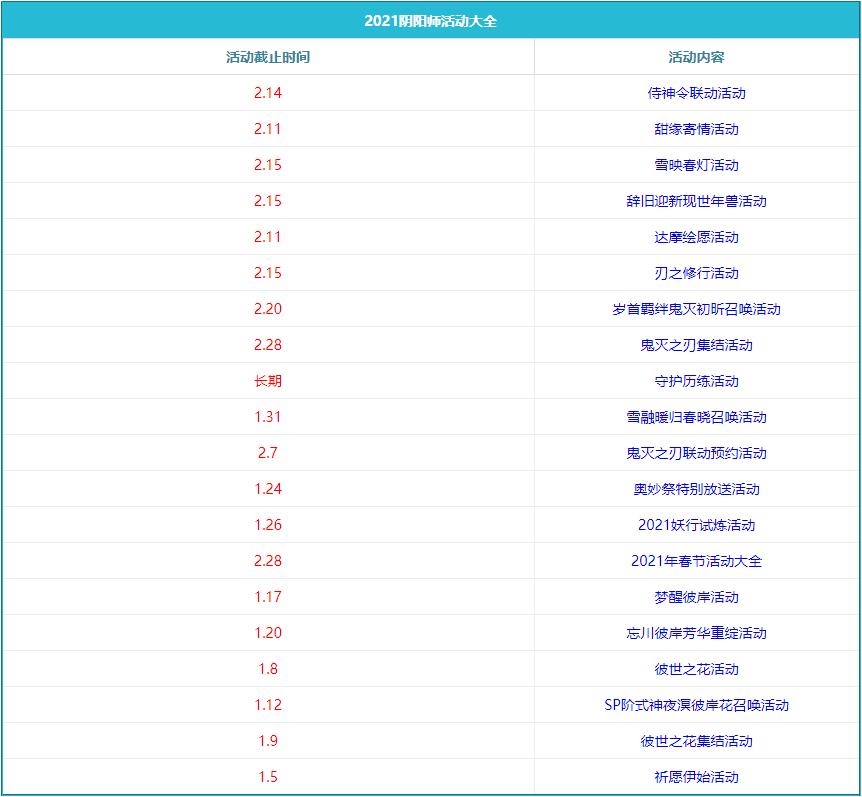
Task: Open 辞旧迎新现世年兽活动 link
Action: (x=696, y=201)
